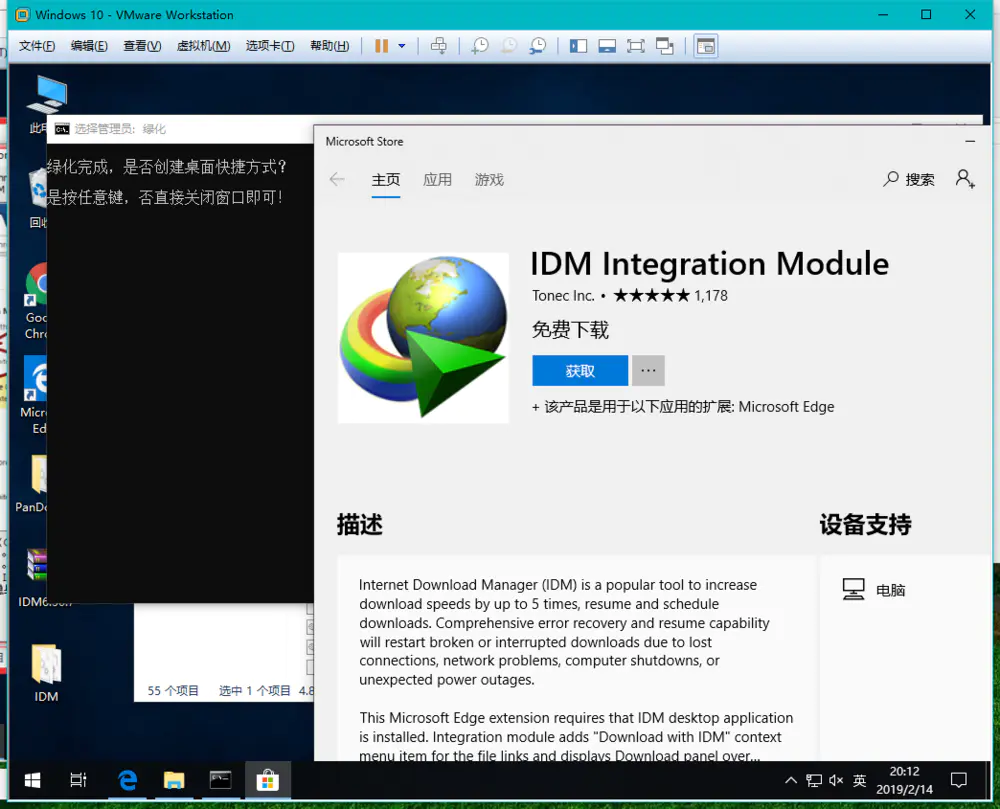The image size is (1000, 809).
Task: Switch to the 应用 tab in Store
Action: 438,180
